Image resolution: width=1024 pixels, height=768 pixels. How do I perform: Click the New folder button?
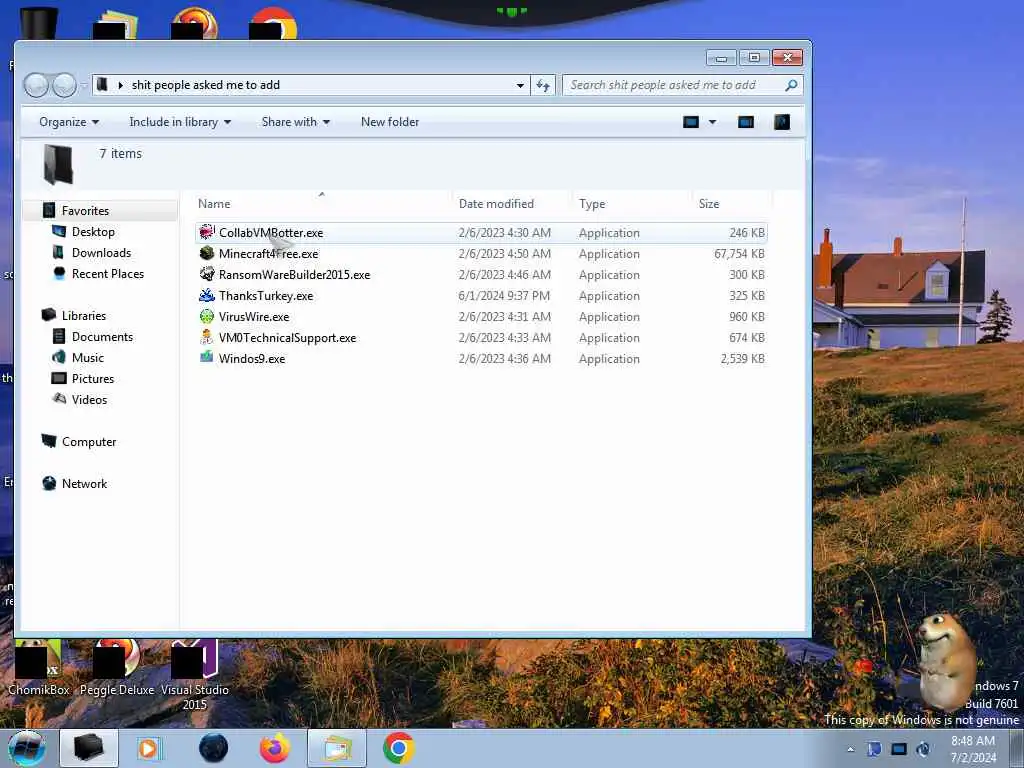point(390,122)
